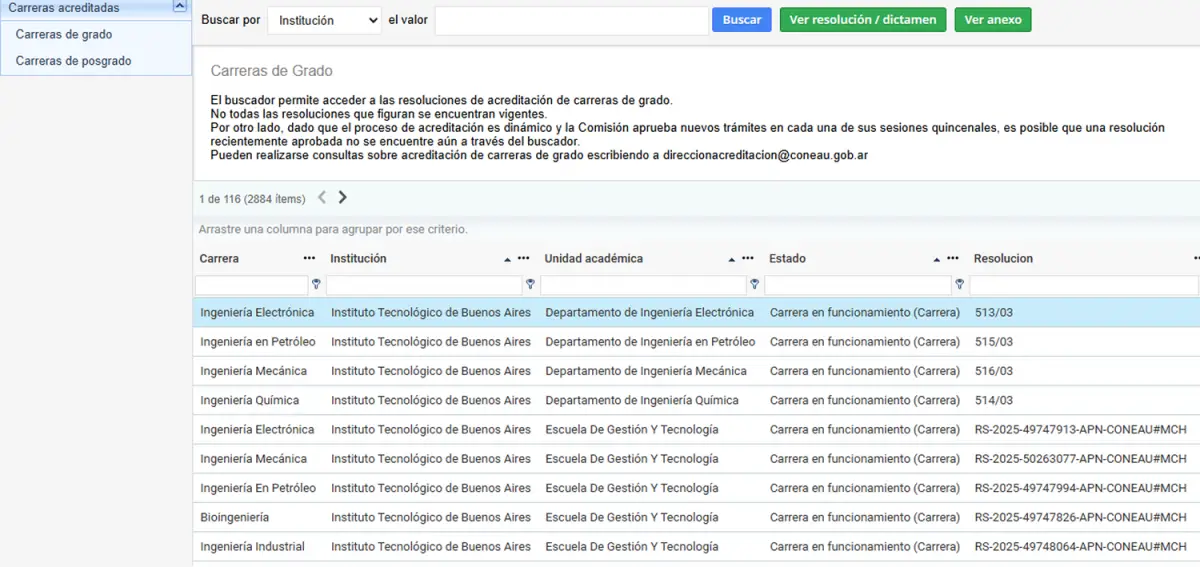This screenshot has height=567, width=1200.
Task: Select the Ingeniería en Petróleo 515/03 row
Action: click(696, 342)
